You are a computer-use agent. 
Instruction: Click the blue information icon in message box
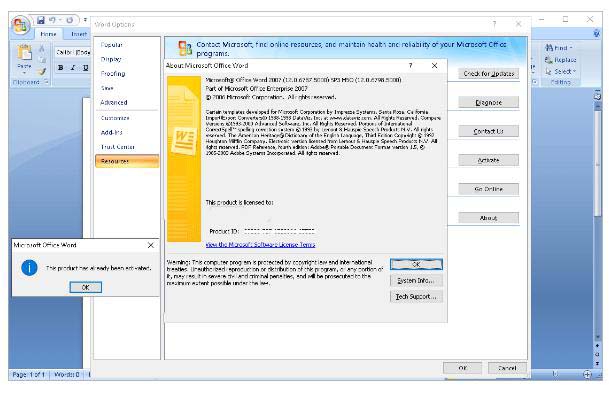(29, 268)
